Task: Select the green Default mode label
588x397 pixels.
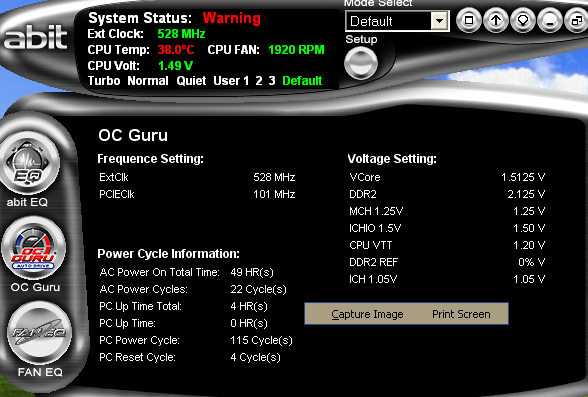Action: tap(302, 81)
